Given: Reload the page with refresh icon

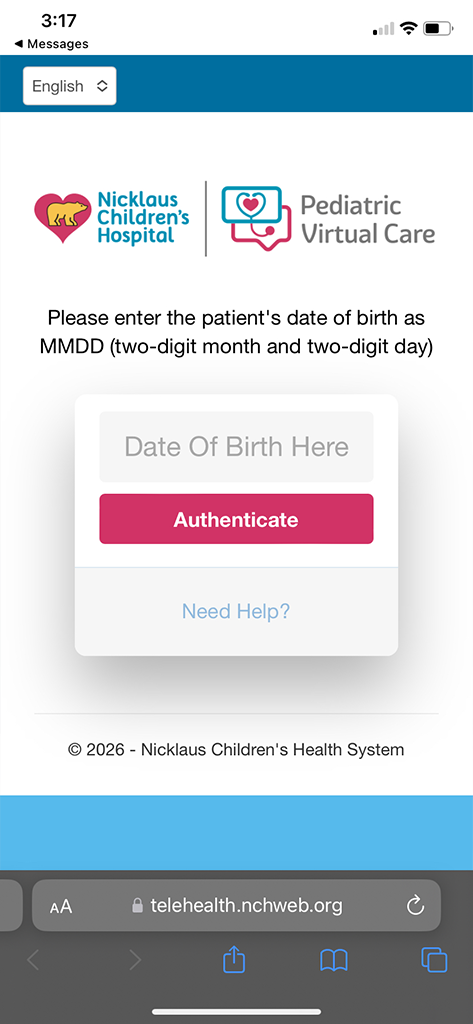Looking at the screenshot, I should click(x=416, y=905).
